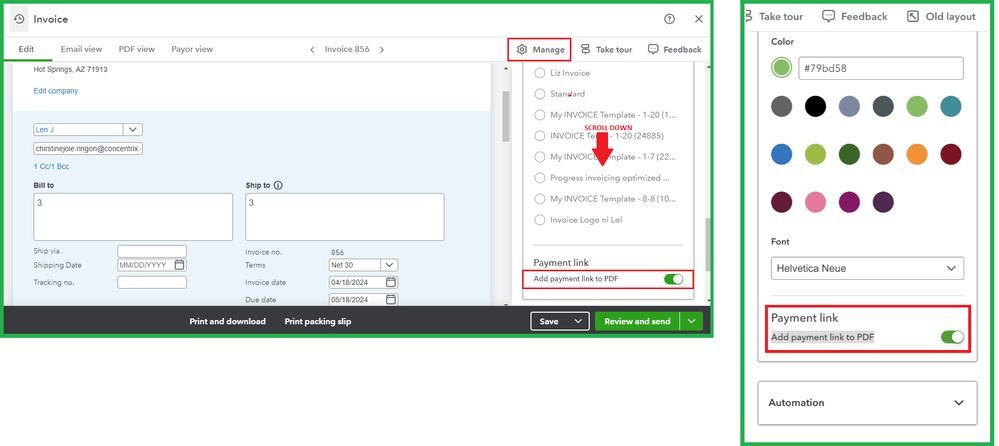This screenshot has height=446, width=999.
Task: Click Tracking no. field
Action: (x=152, y=282)
